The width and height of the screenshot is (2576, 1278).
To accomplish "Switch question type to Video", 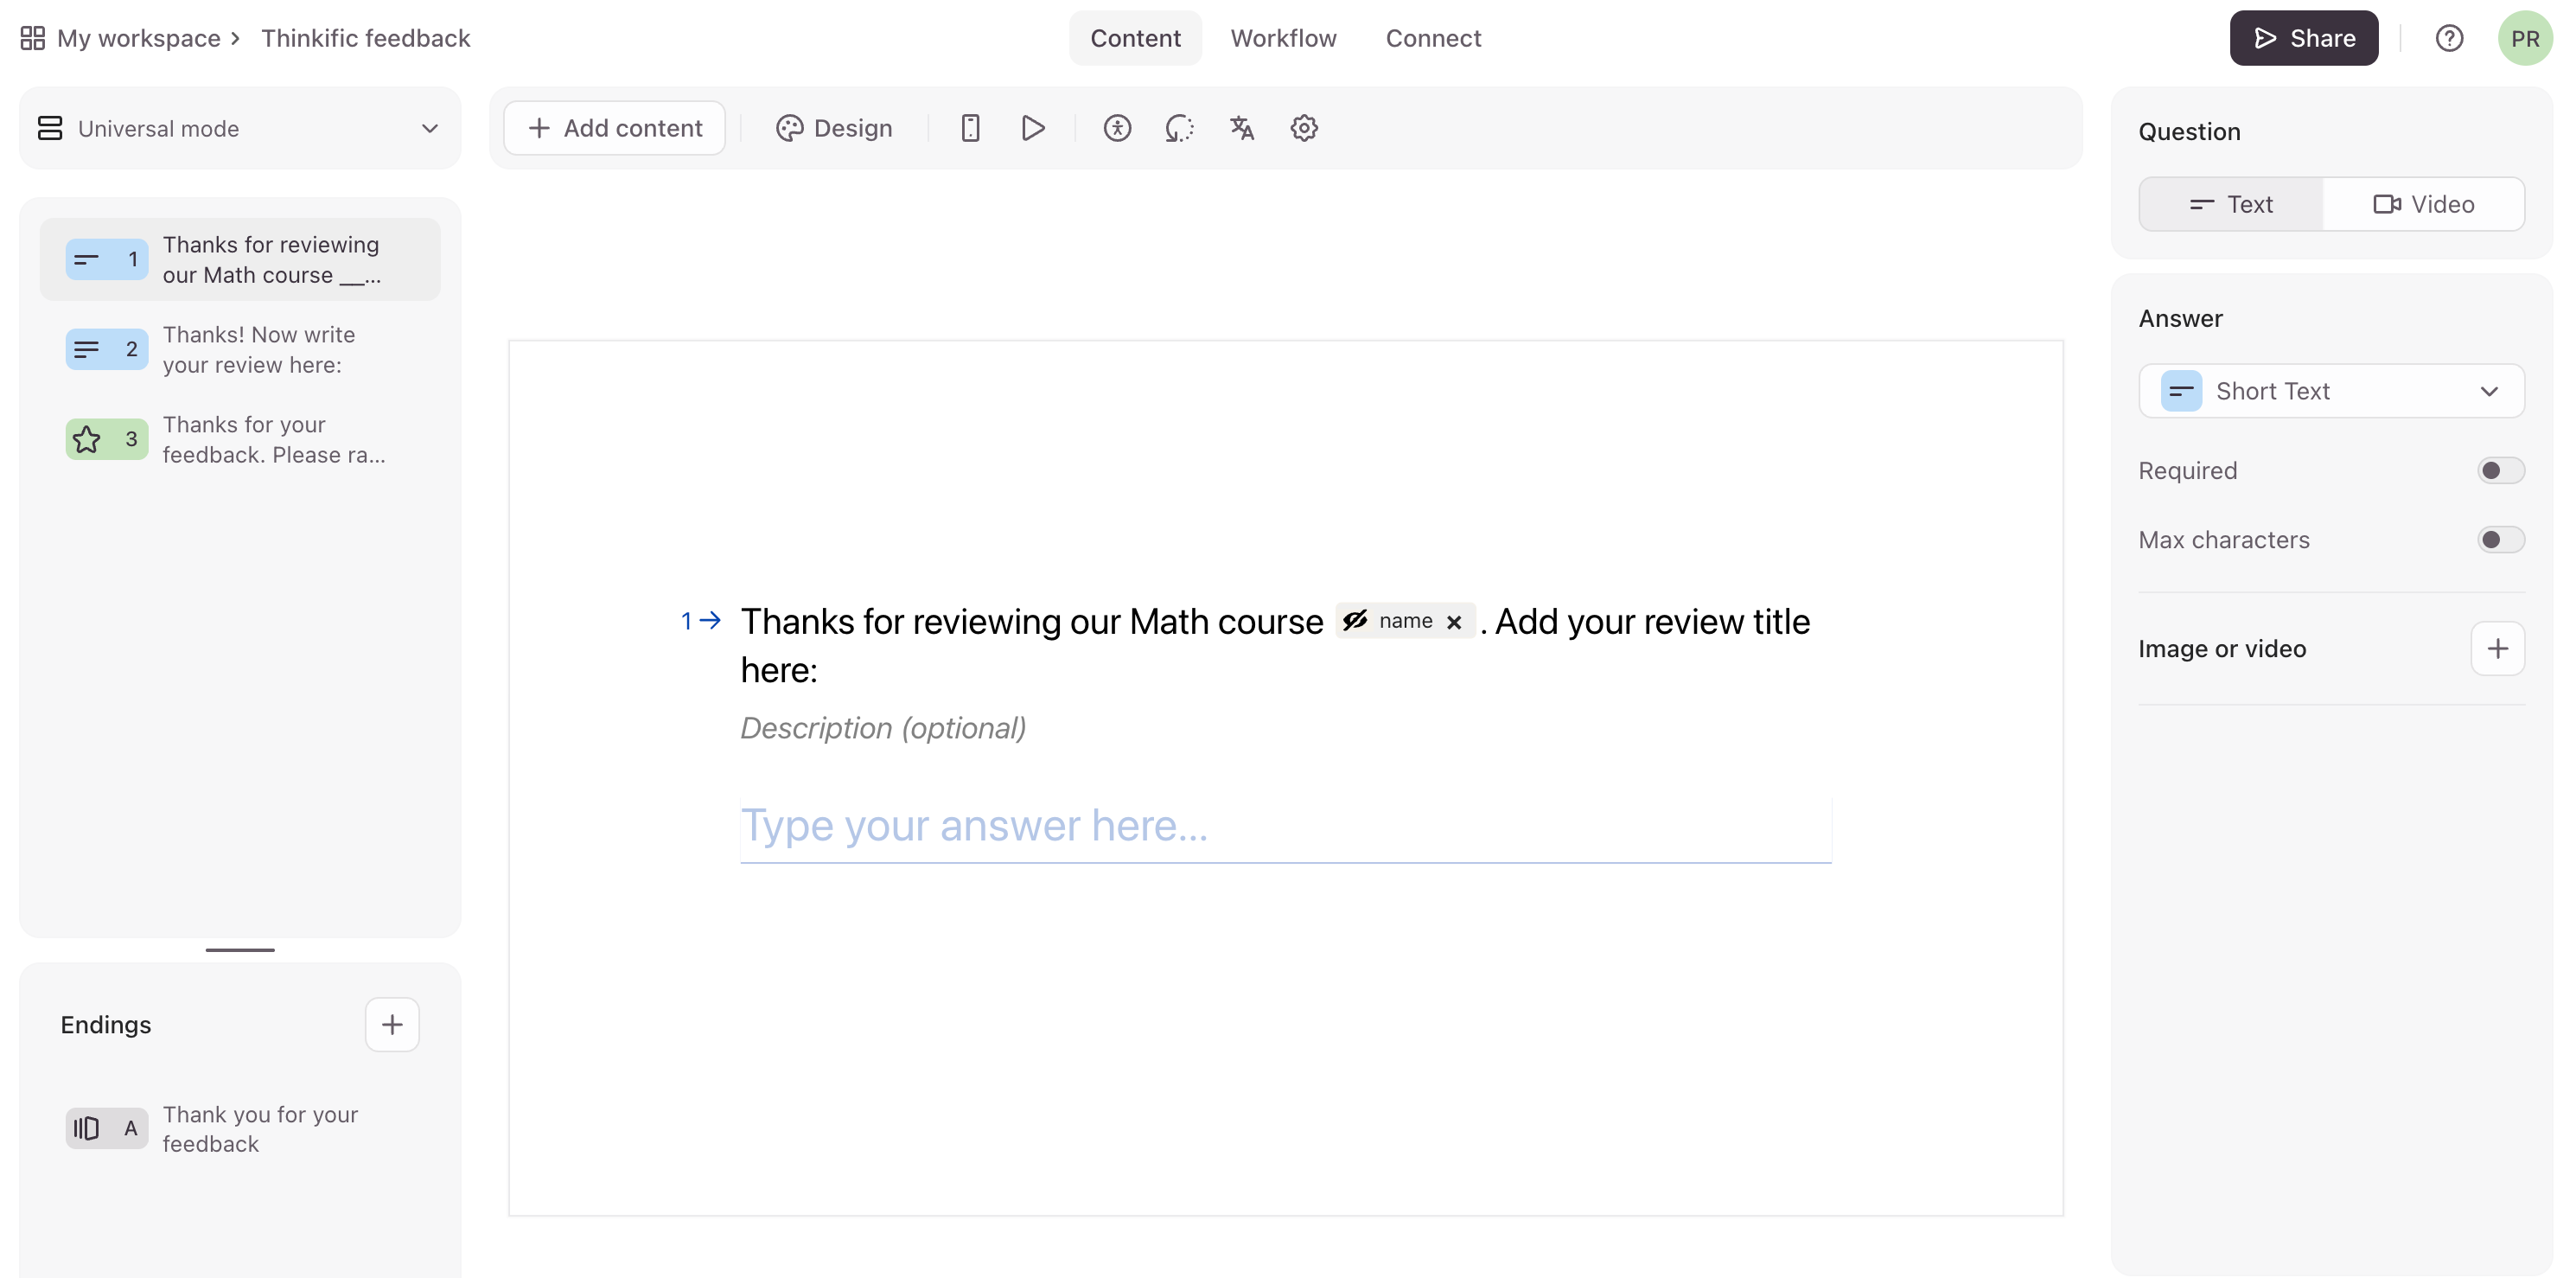I will pyautogui.click(x=2423, y=204).
